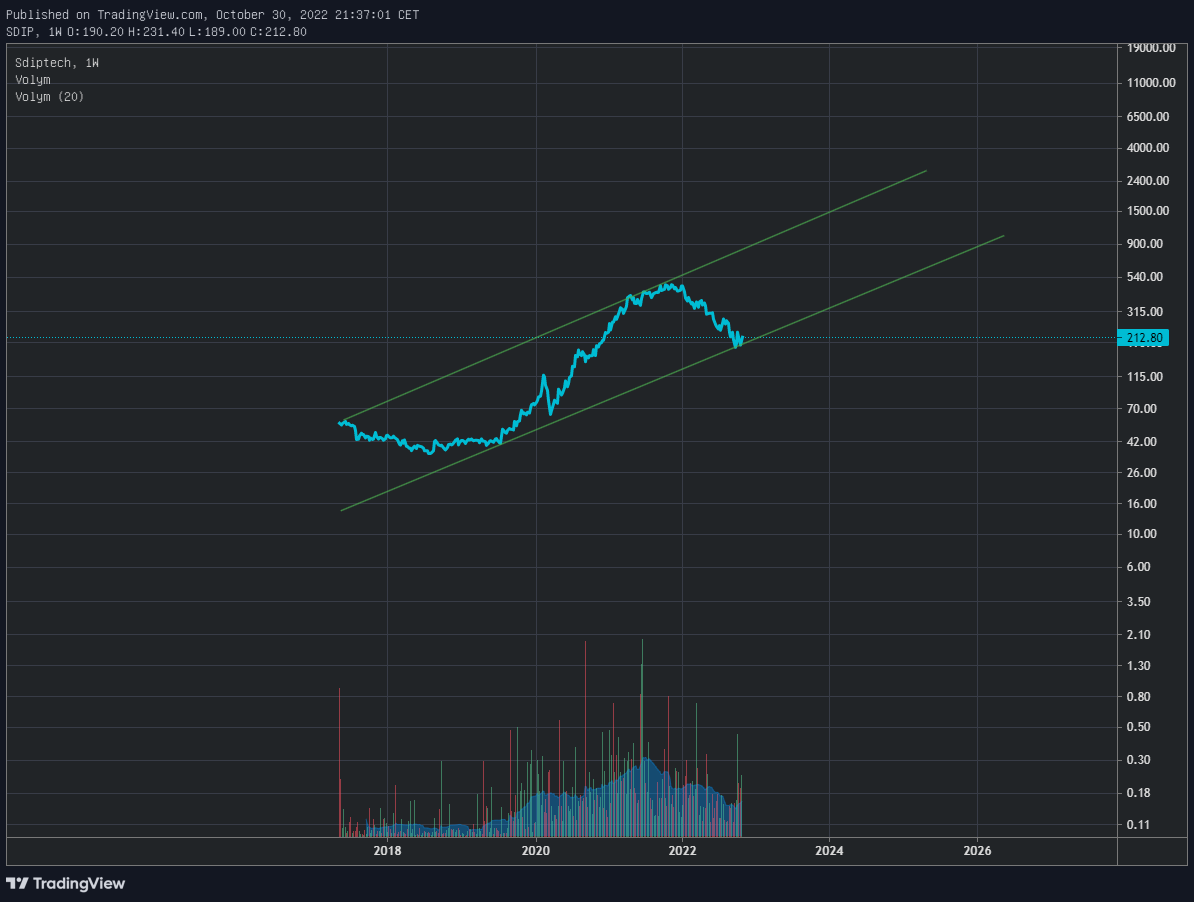
Task: Click the SDIP OHLC values line
Action: coord(156,32)
